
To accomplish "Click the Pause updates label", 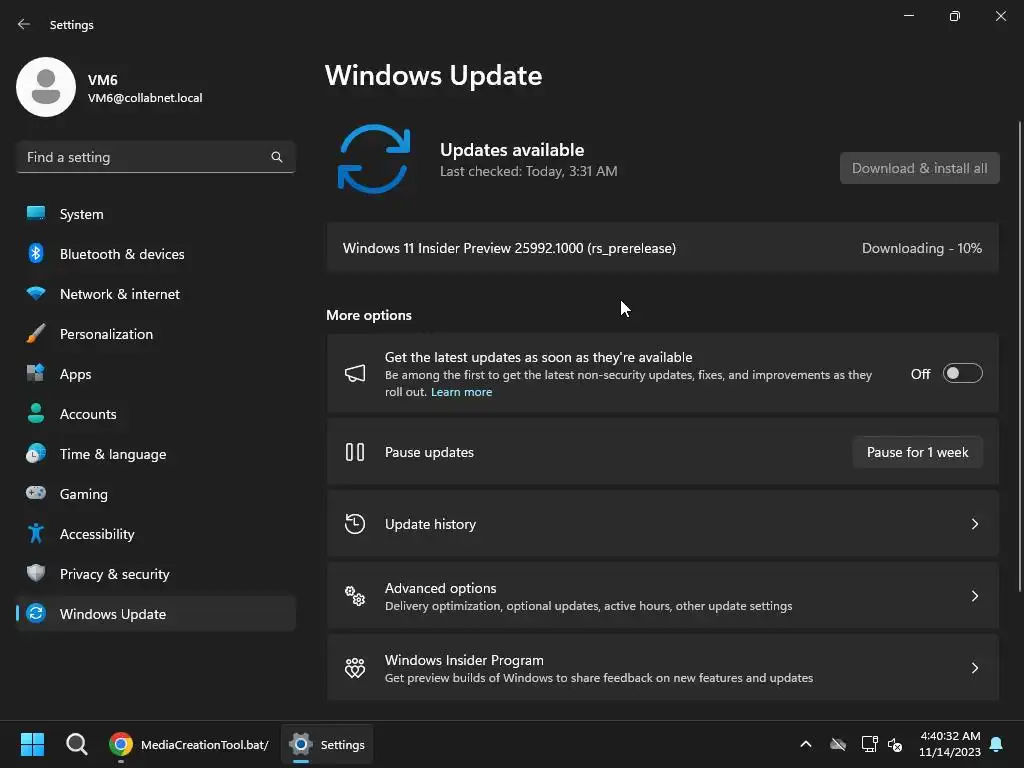I will (x=429, y=452).
